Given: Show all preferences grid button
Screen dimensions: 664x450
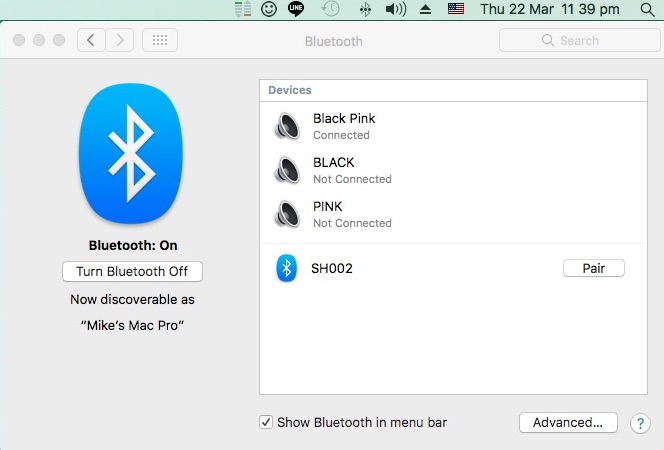Looking at the screenshot, I should click(160, 40).
